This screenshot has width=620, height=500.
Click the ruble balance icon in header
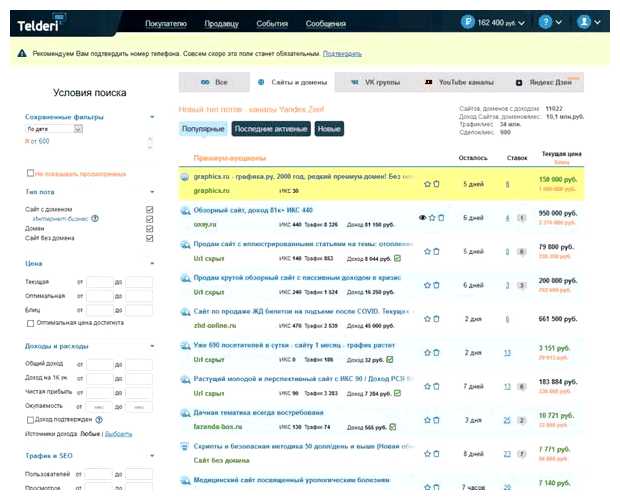(467, 21)
